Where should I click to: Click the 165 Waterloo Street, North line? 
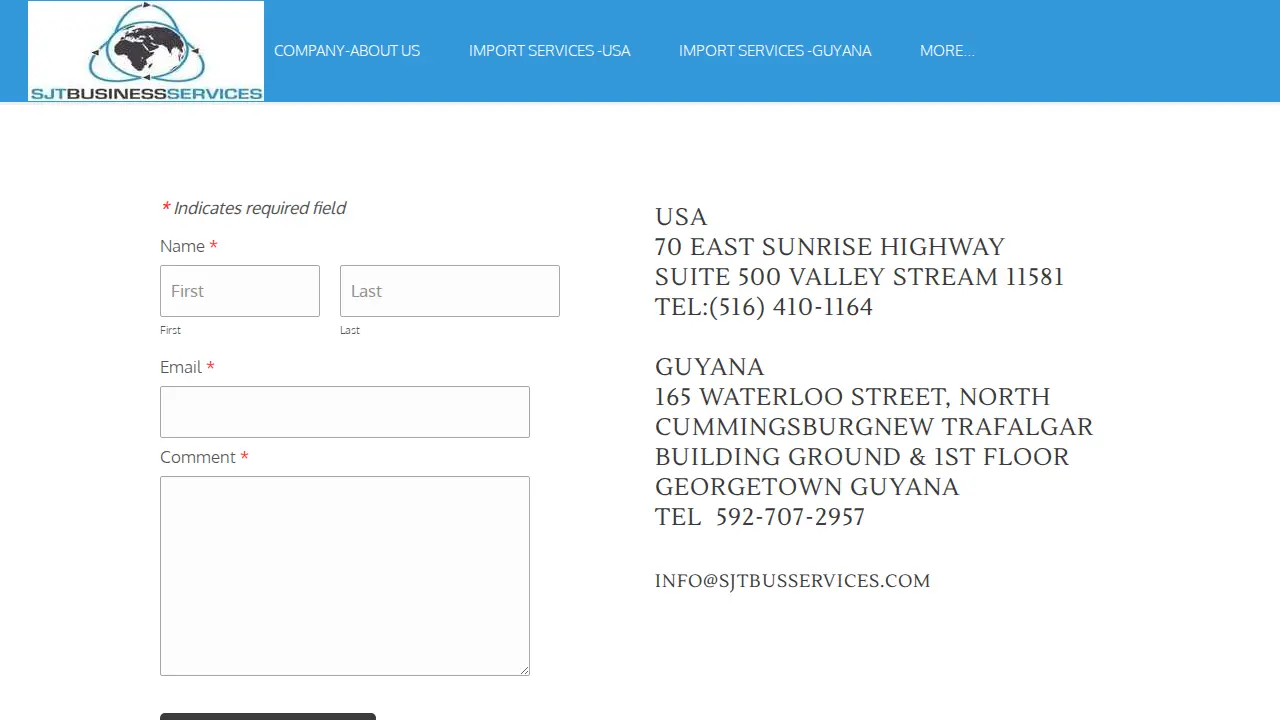[x=852, y=397]
